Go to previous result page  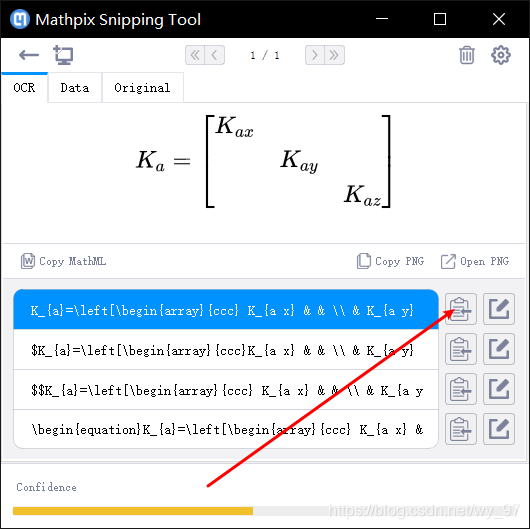tap(214, 55)
